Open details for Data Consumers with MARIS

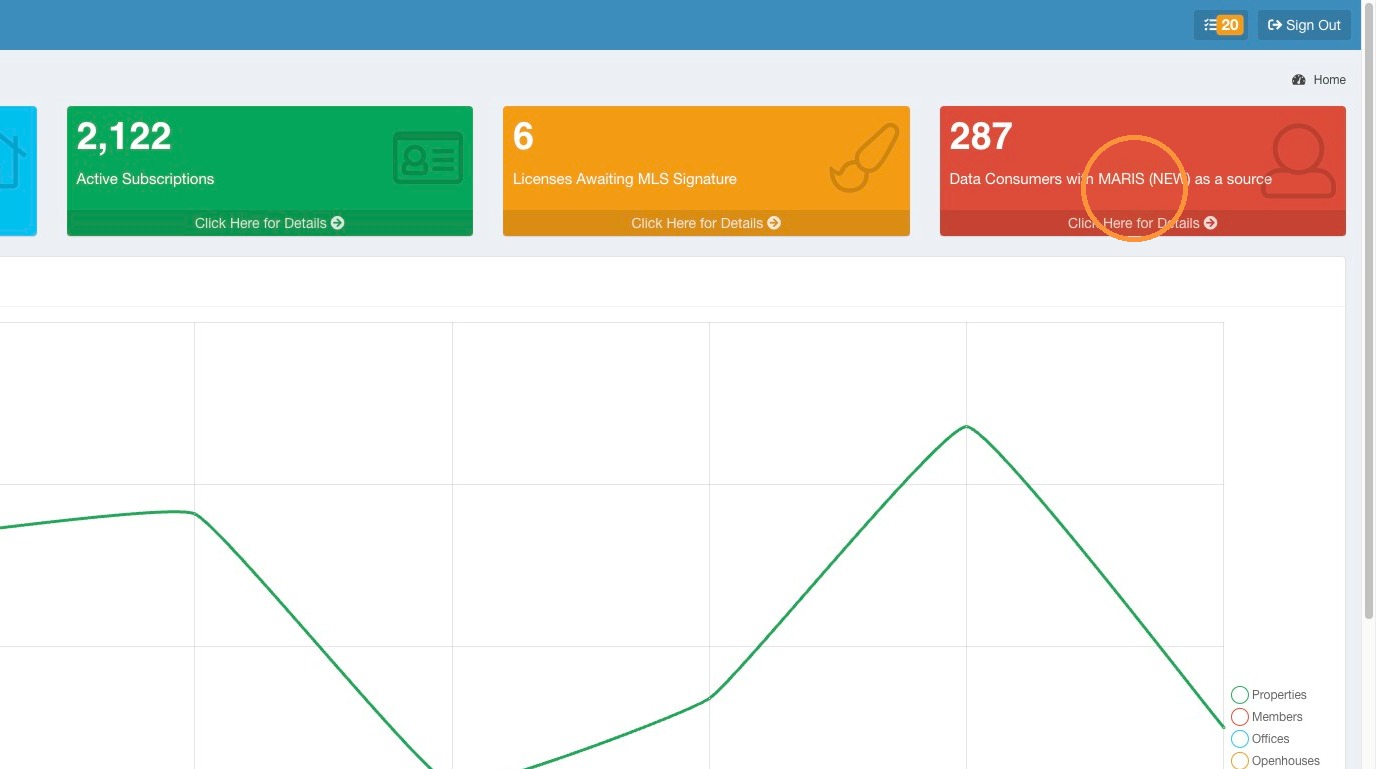1143,223
